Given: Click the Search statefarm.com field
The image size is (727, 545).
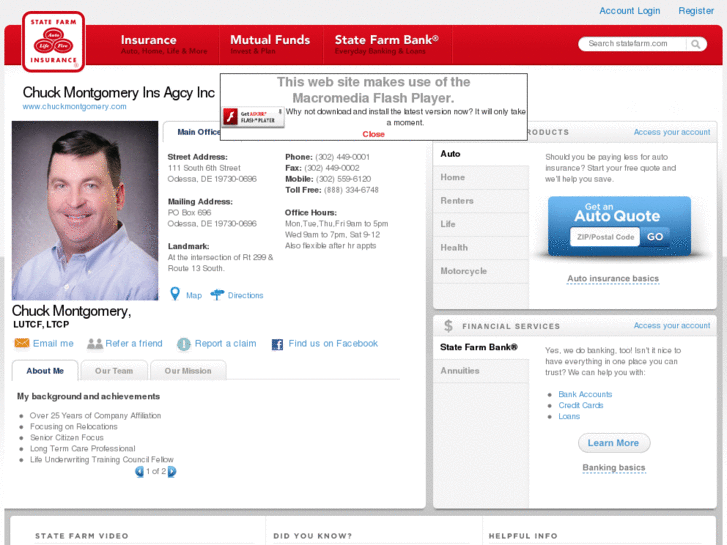Looking at the screenshot, I should coord(633,44).
